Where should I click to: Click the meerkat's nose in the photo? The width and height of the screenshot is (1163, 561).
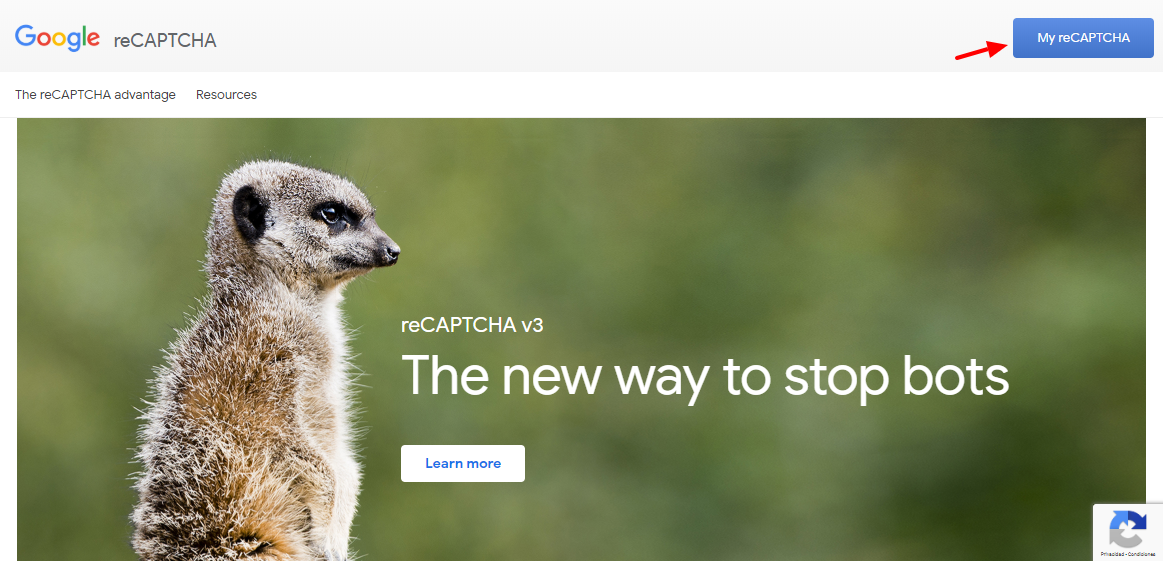[390, 253]
